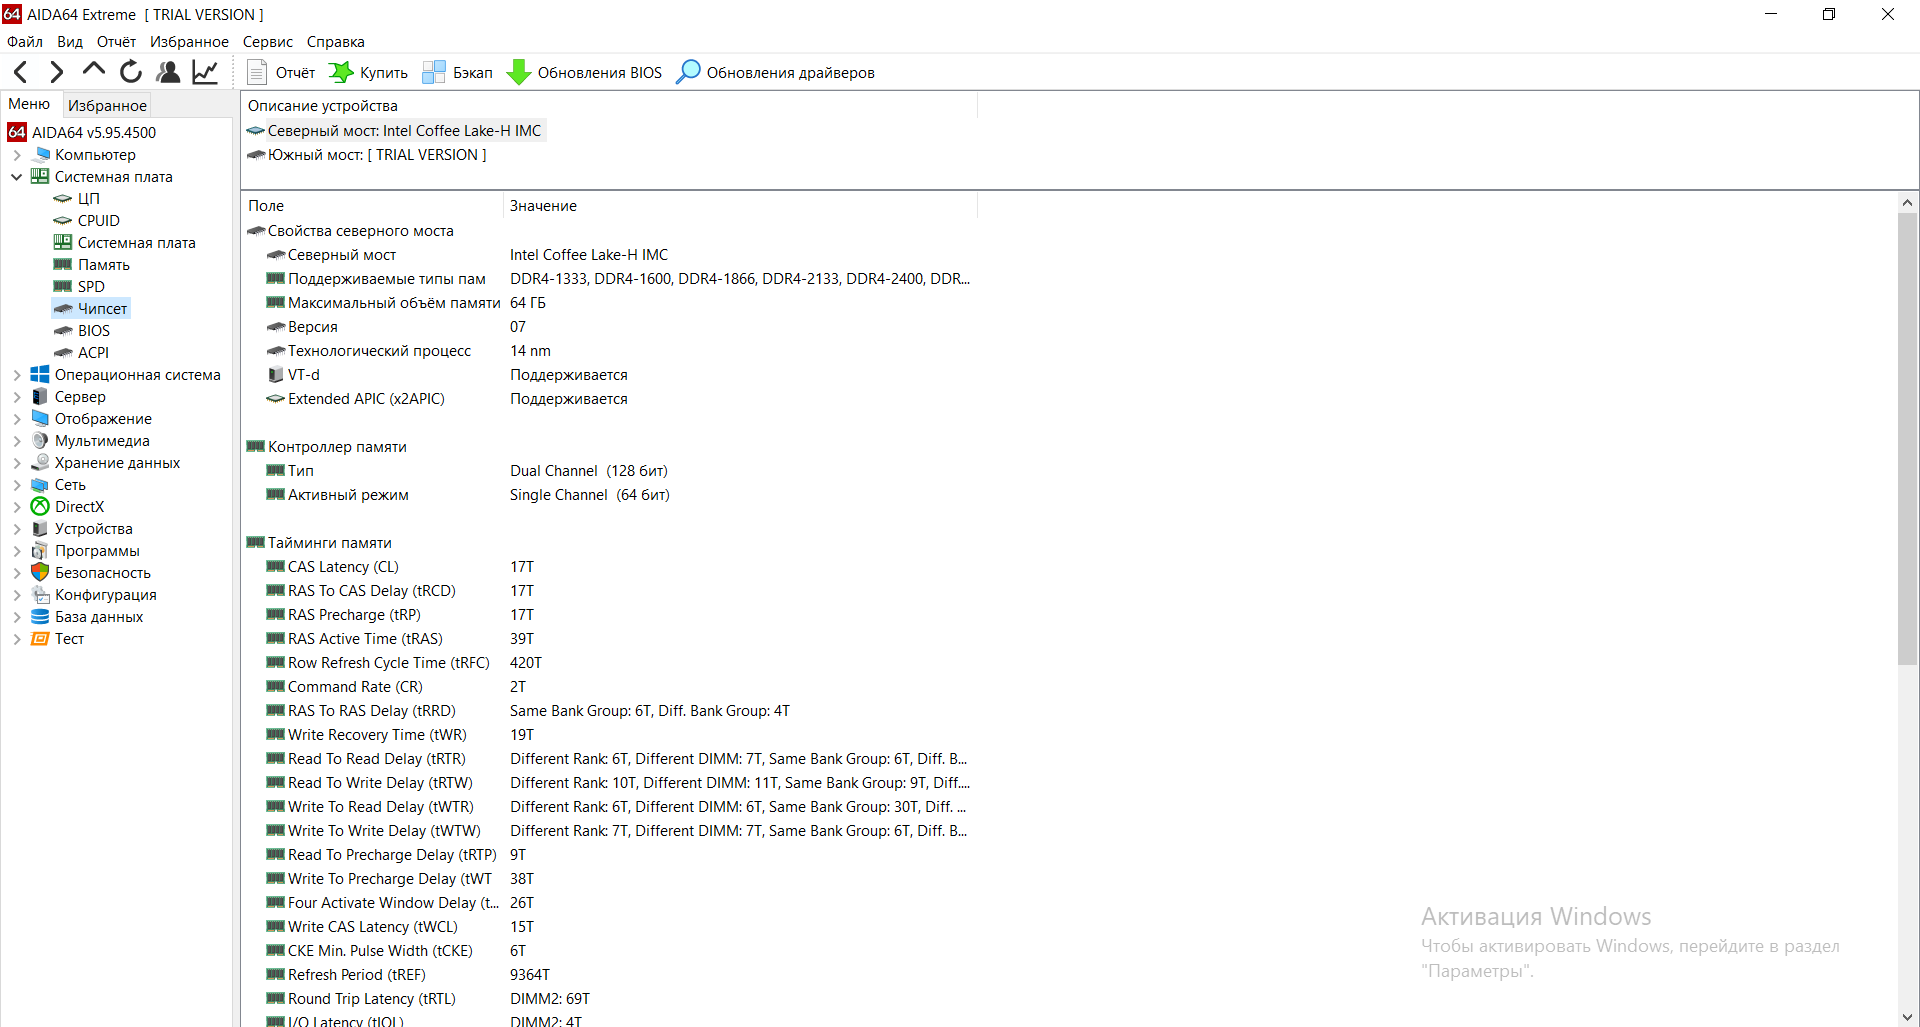Collapse the Системная плата tree node
1920x1027 pixels.
tap(17, 177)
